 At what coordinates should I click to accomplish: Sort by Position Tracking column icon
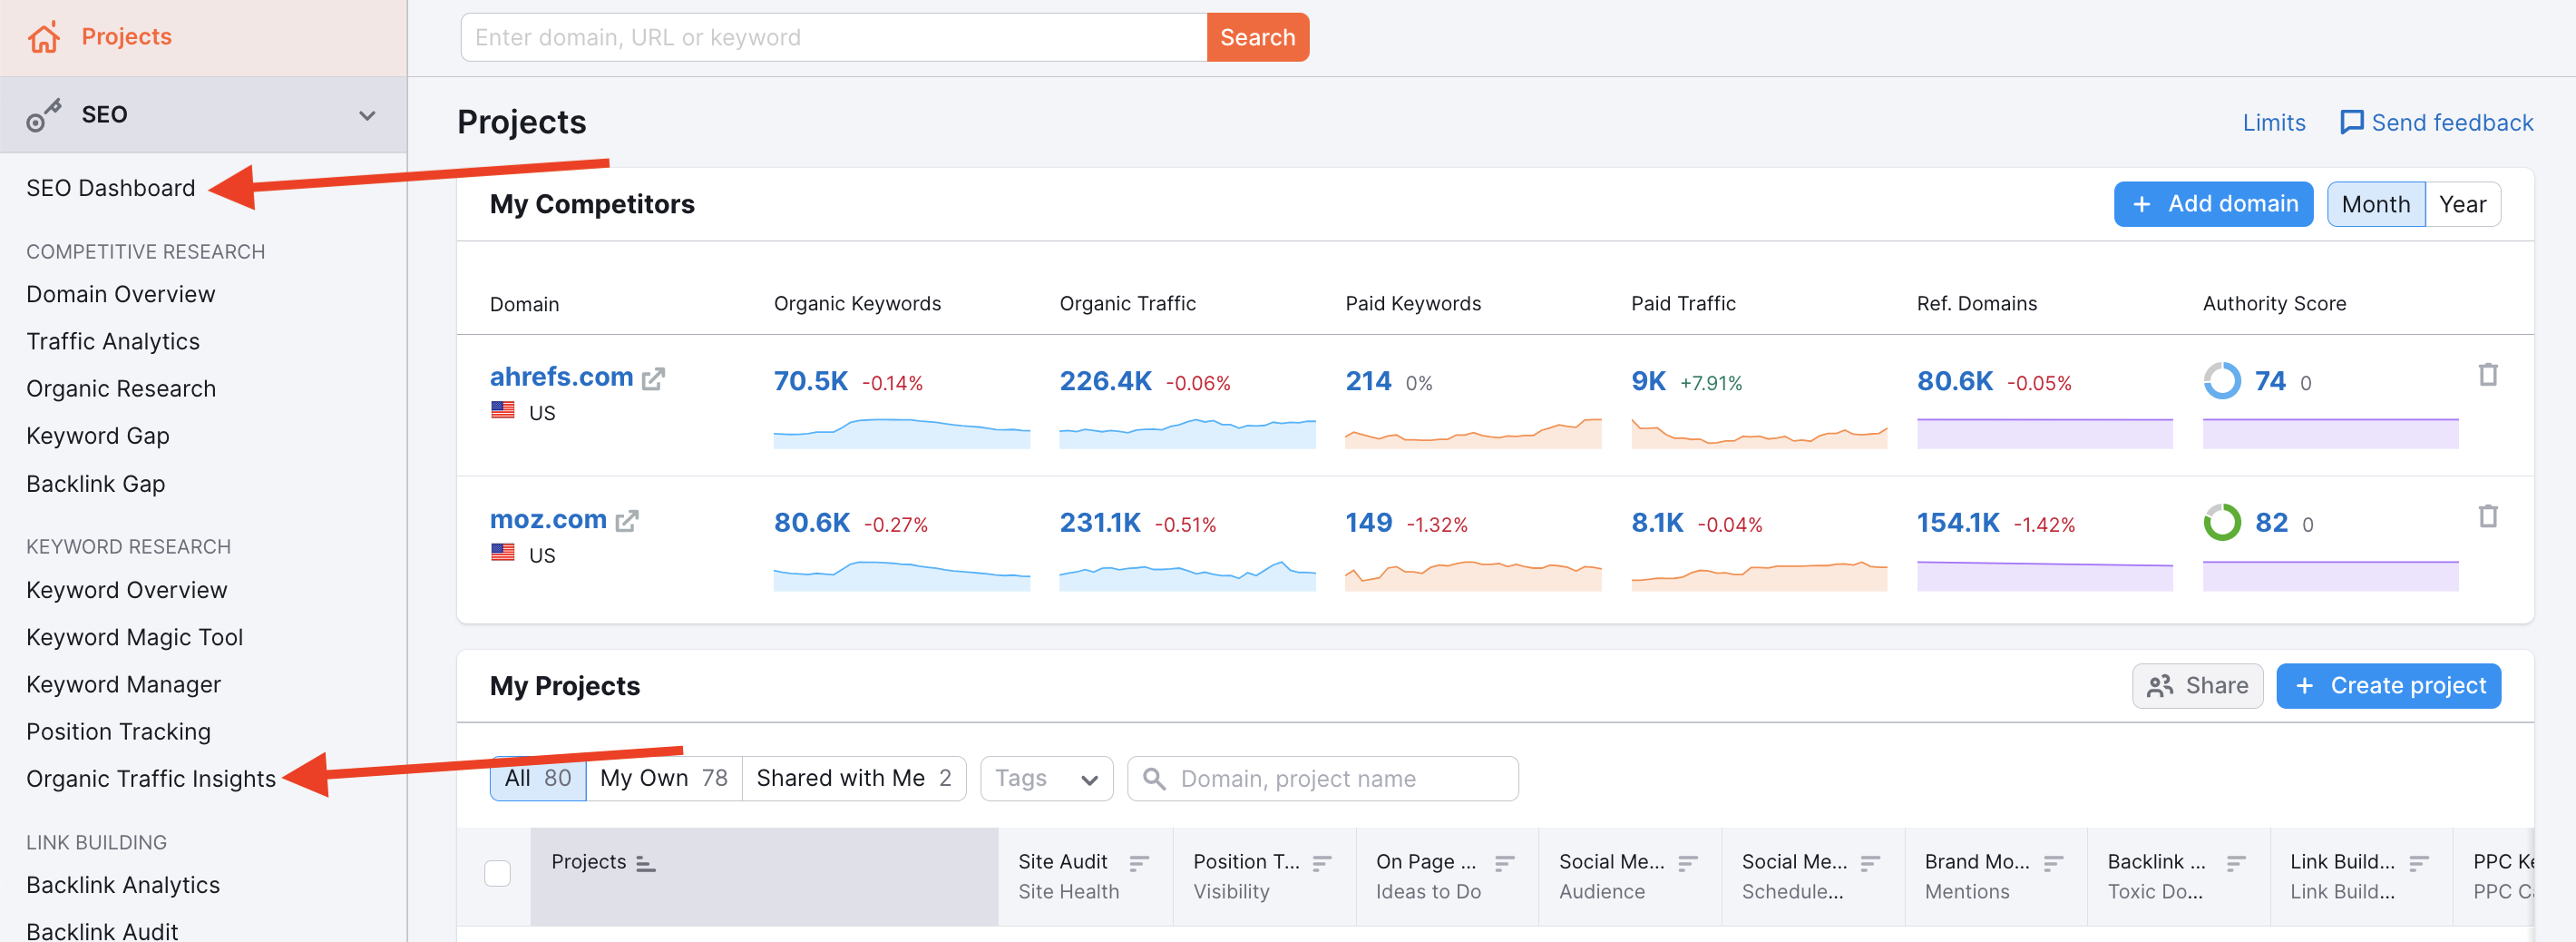tap(1322, 863)
